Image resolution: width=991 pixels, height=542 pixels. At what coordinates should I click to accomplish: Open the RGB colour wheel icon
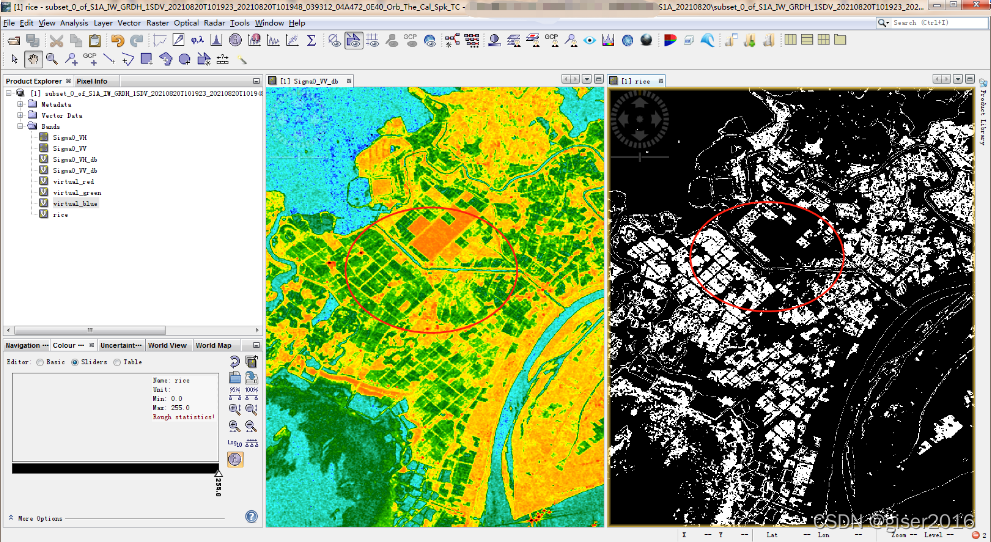coord(670,40)
